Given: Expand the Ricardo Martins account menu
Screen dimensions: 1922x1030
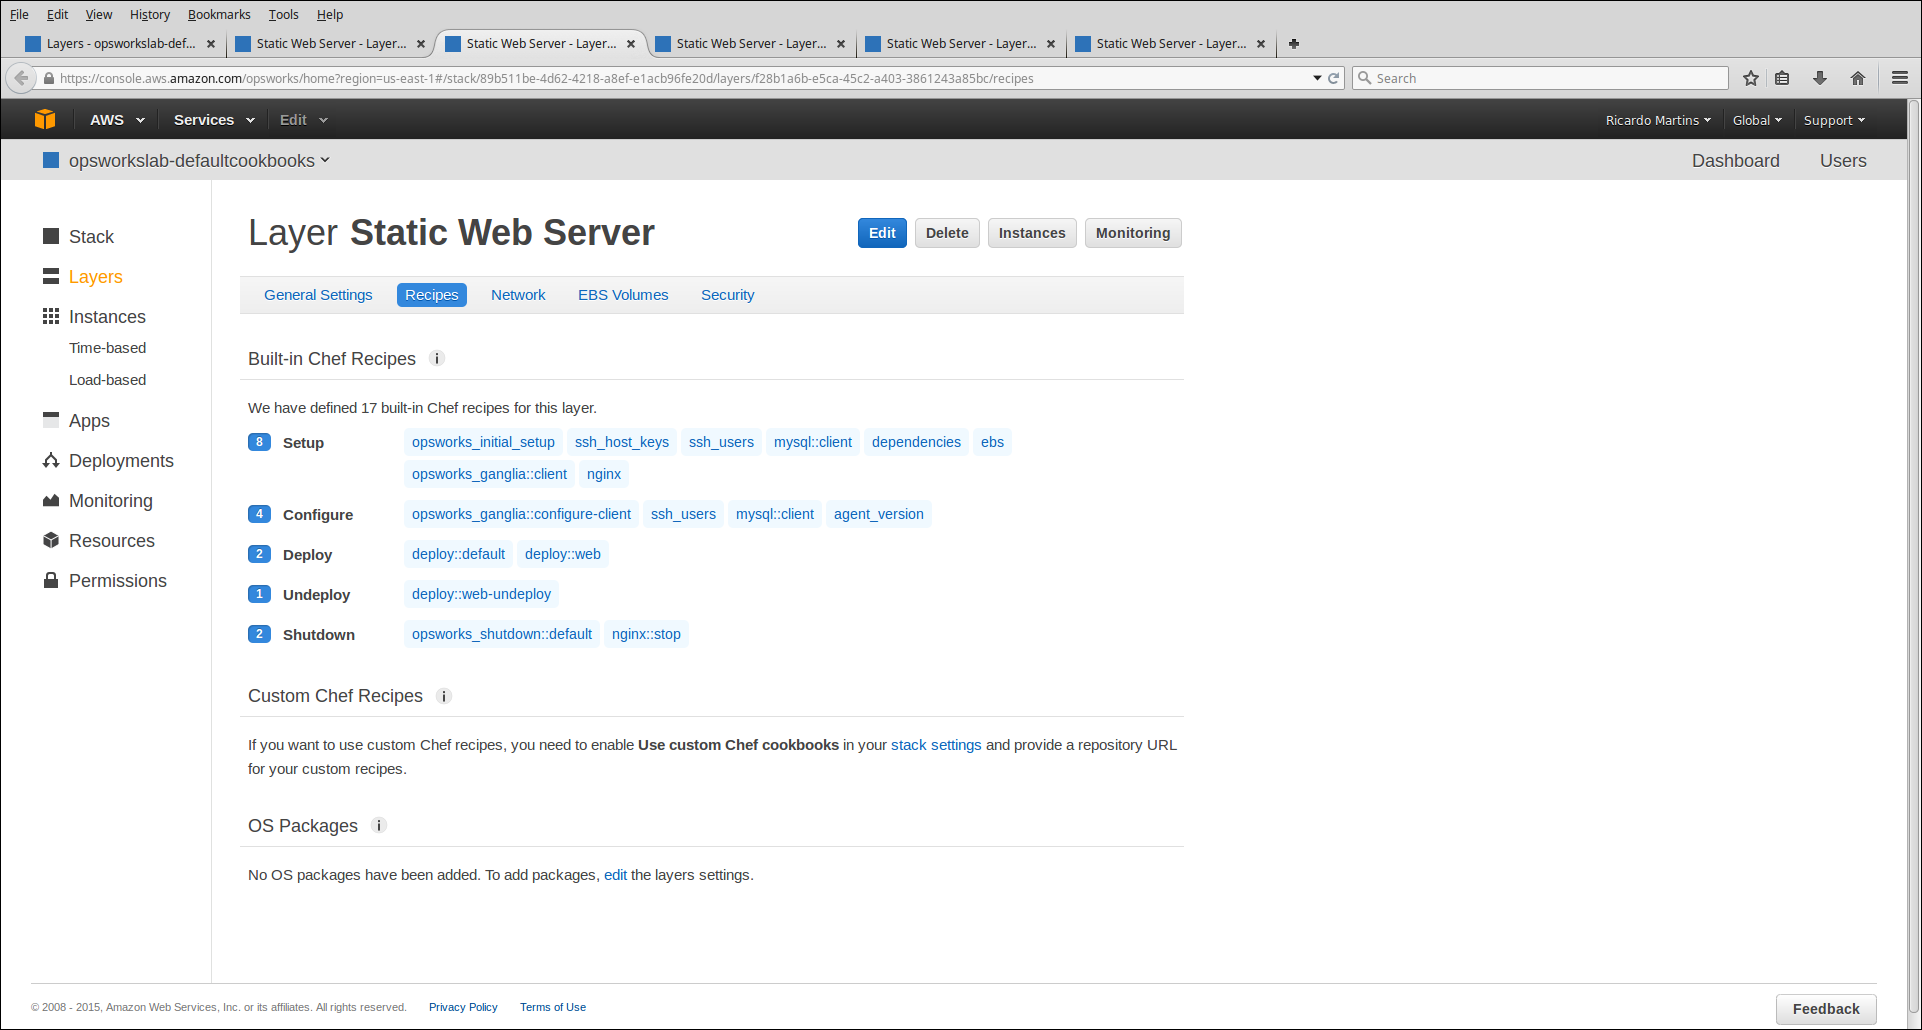Looking at the screenshot, I should pyautogui.click(x=1657, y=120).
